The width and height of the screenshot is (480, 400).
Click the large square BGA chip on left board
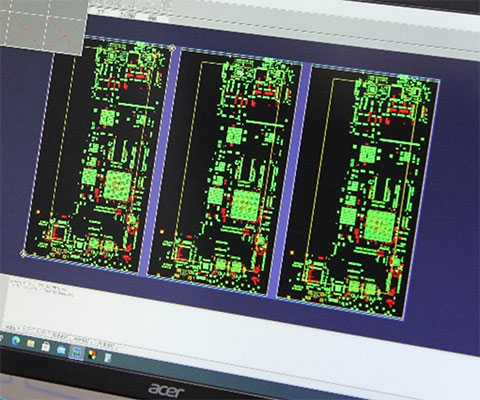click(117, 186)
